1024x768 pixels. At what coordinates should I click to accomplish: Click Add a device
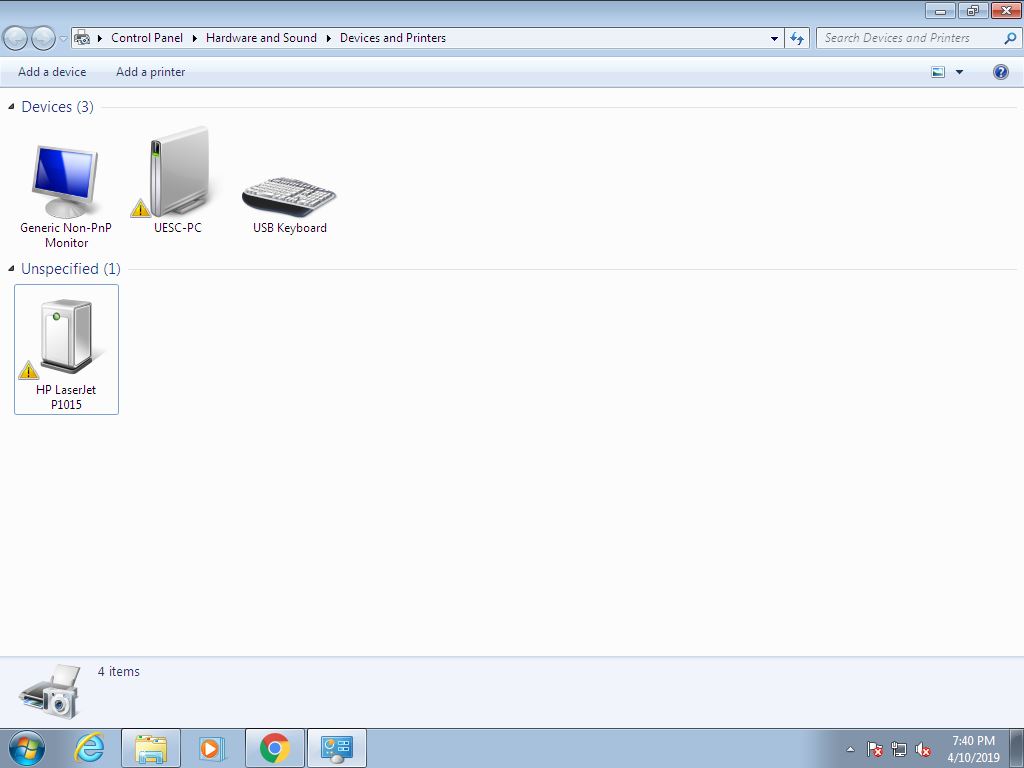tap(52, 72)
